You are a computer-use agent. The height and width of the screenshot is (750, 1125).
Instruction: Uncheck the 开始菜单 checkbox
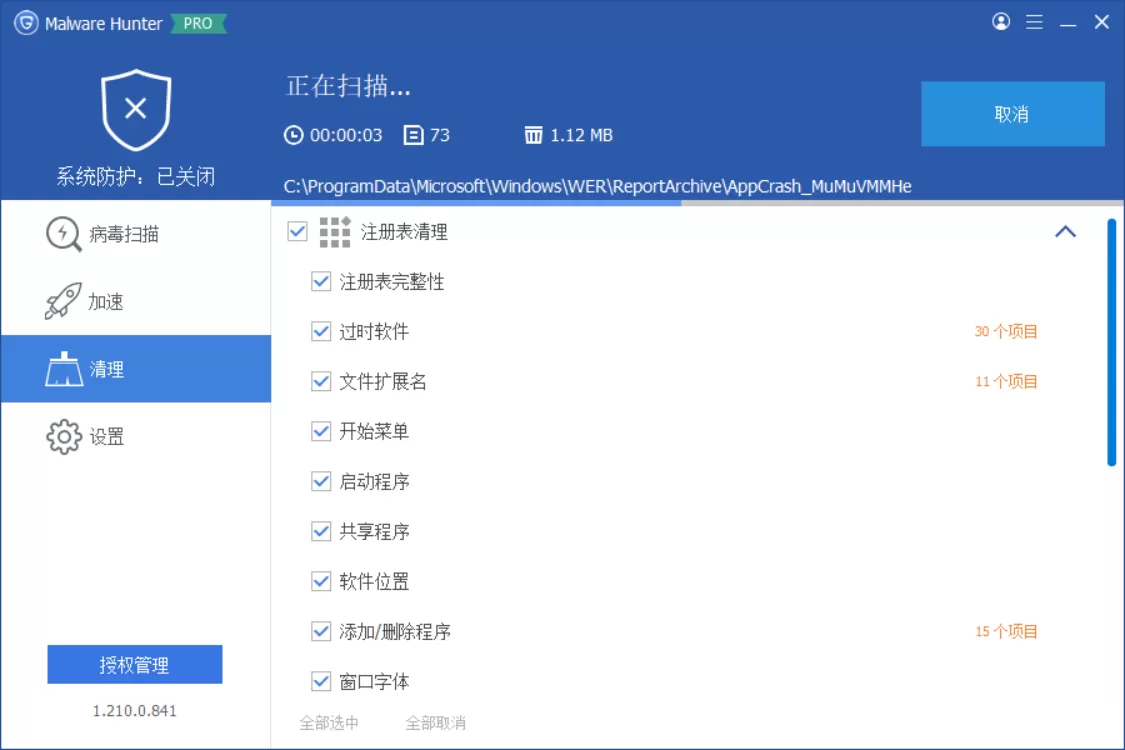(319, 432)
